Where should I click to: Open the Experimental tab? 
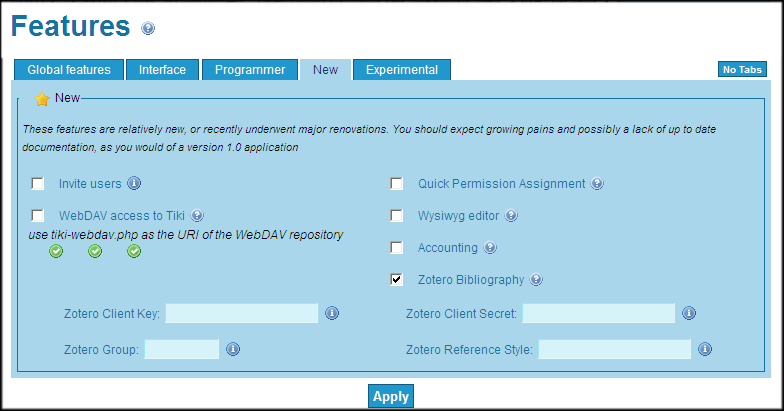point(402,70)
